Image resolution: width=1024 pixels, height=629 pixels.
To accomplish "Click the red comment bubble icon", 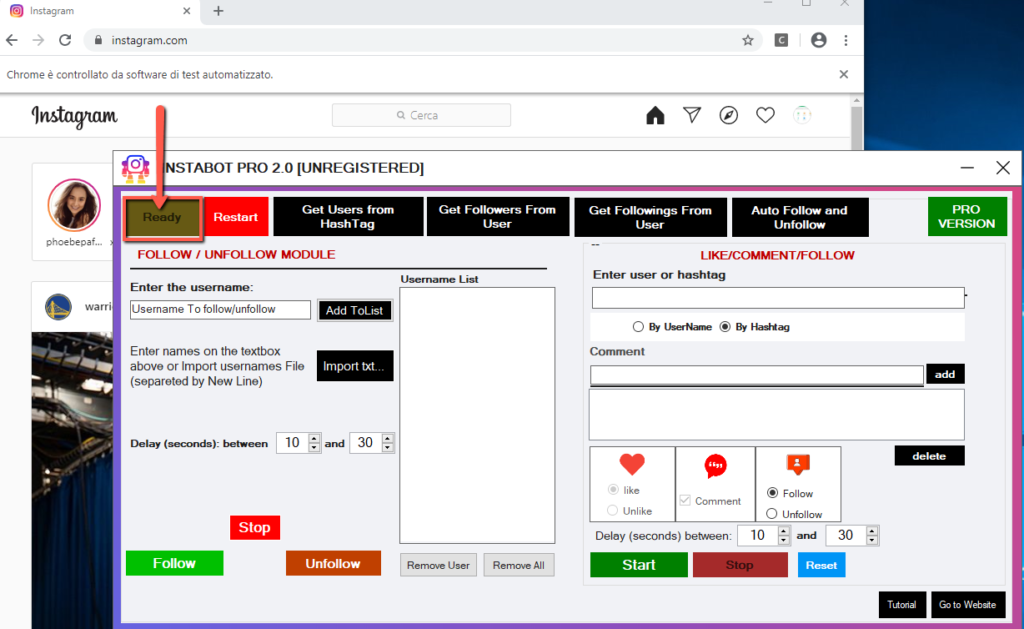I will coord(715,466).
